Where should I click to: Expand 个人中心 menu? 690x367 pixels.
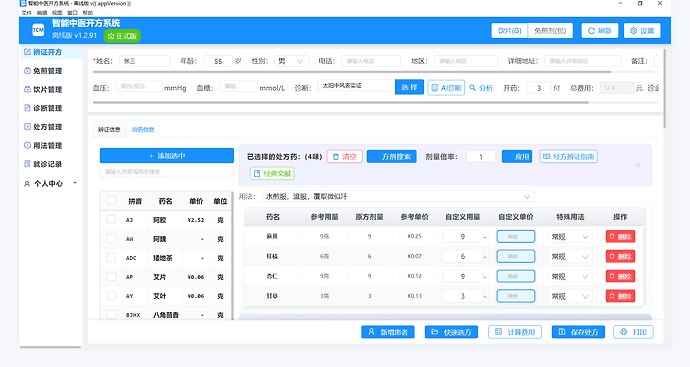pos(51,184)
